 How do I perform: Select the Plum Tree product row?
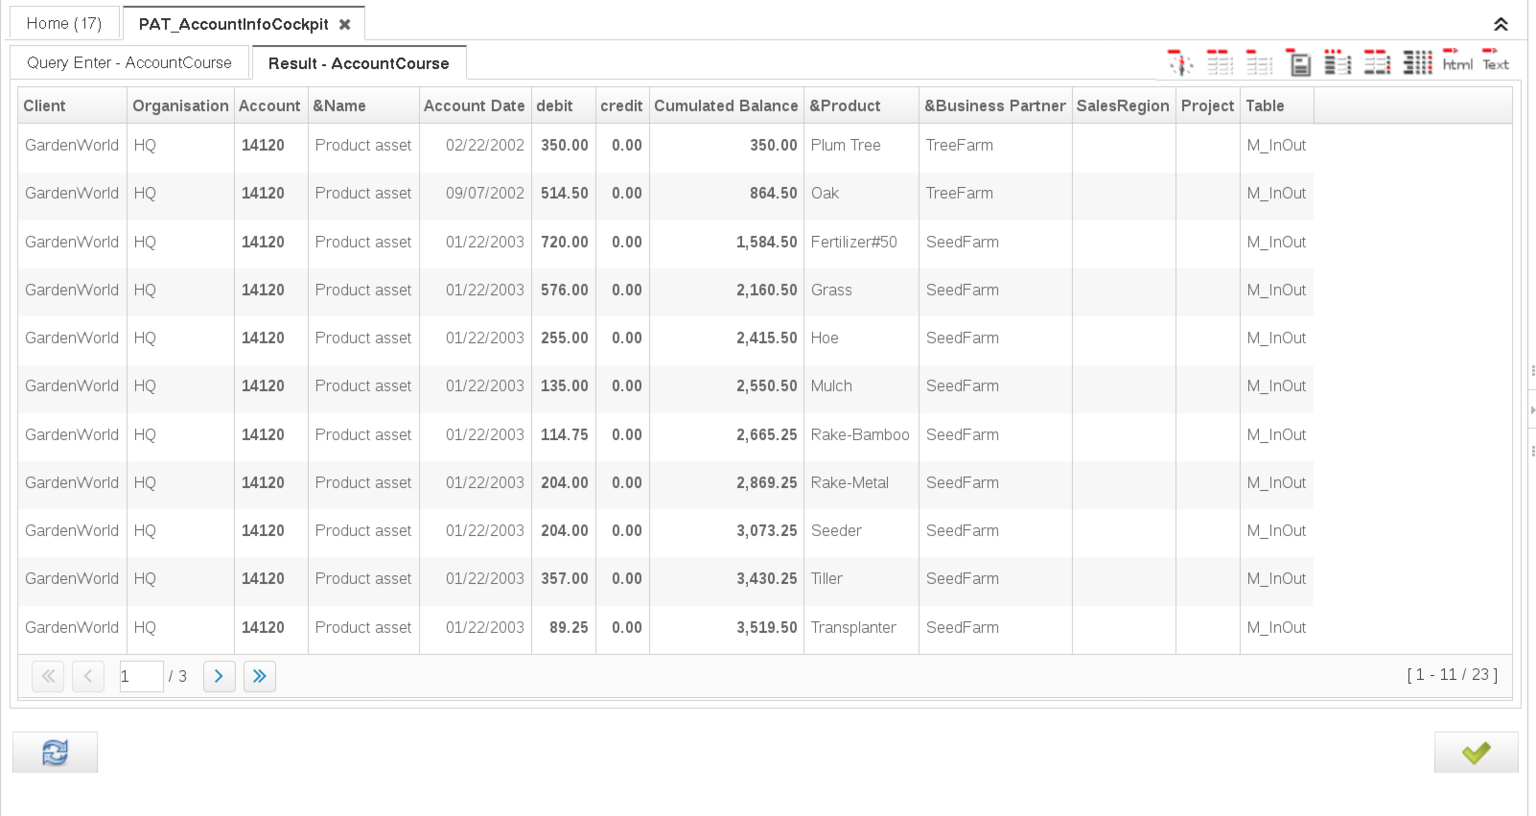tap(845, 146)
